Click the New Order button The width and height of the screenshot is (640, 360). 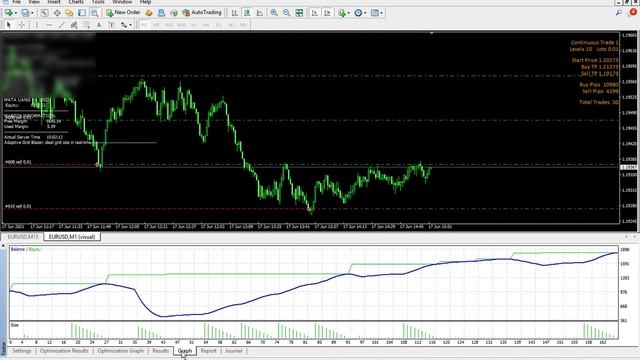pos(123,13)
